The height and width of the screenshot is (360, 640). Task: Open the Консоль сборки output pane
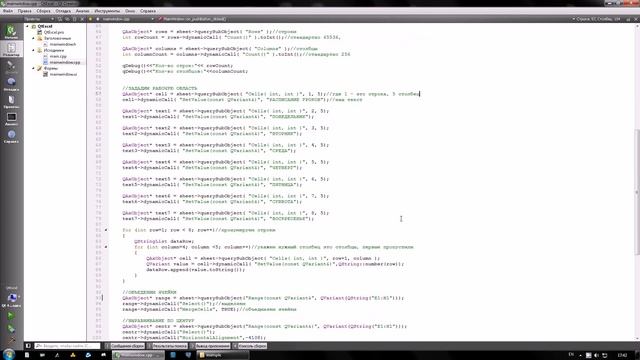250,346
